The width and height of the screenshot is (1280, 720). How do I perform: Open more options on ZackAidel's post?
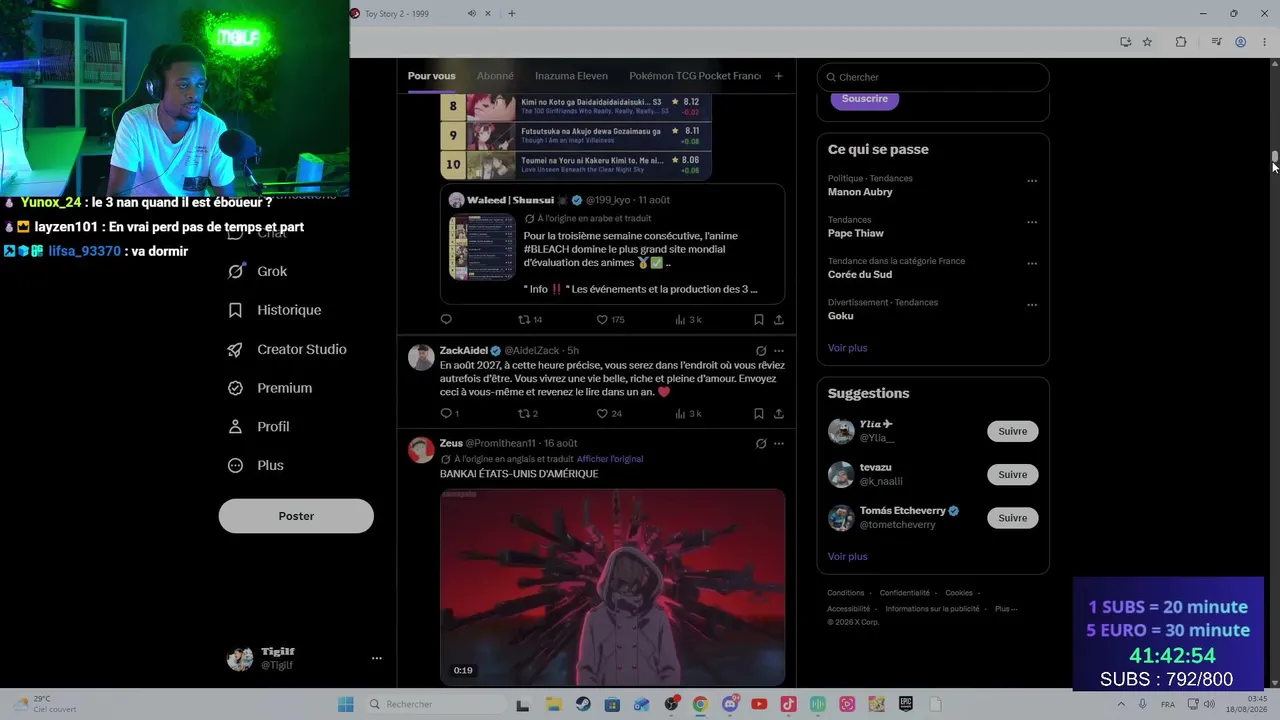pyautogui.click(x=778, y=351)
